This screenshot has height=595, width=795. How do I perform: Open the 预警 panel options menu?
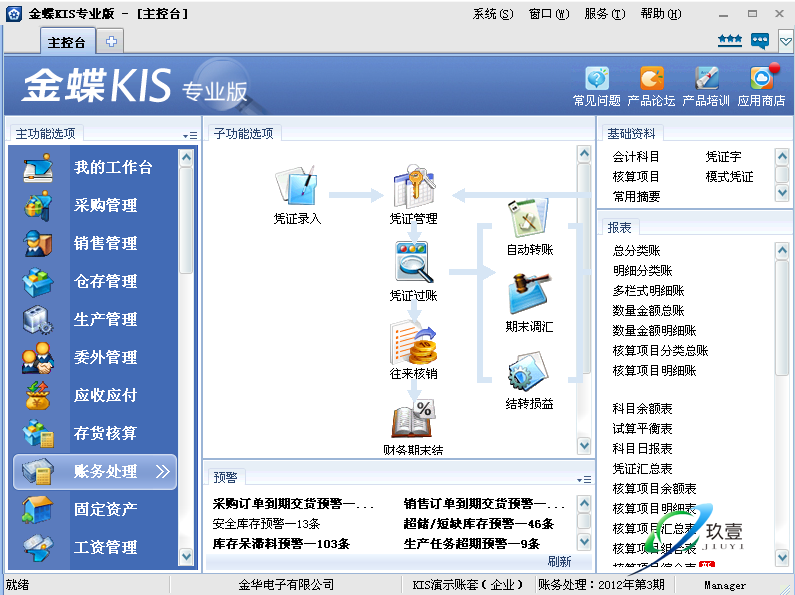(584, 479)
